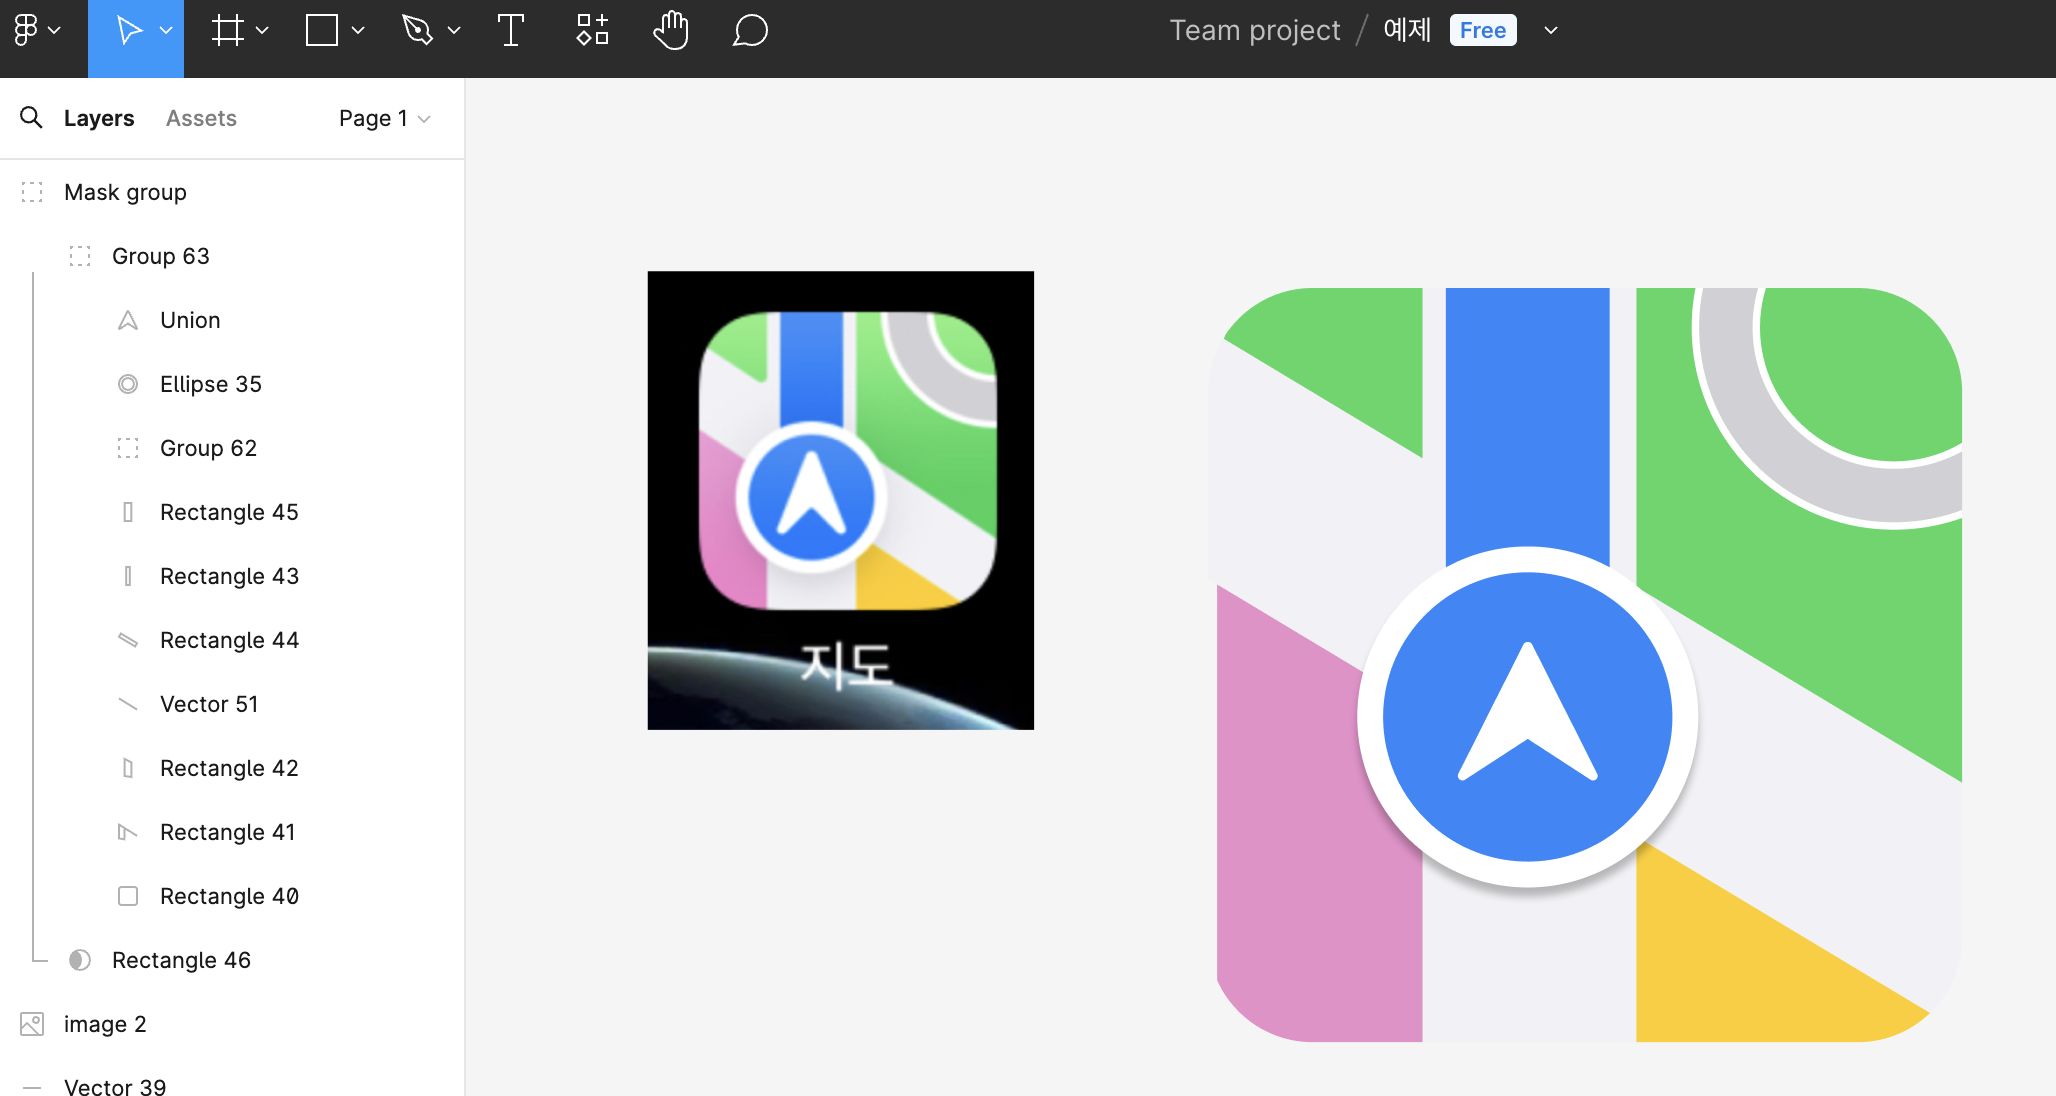Switch to the Assets tab
Image resolution: width=2056 pixels, height=1096 pixels.
pyautogui.click(x=201, y=118)
